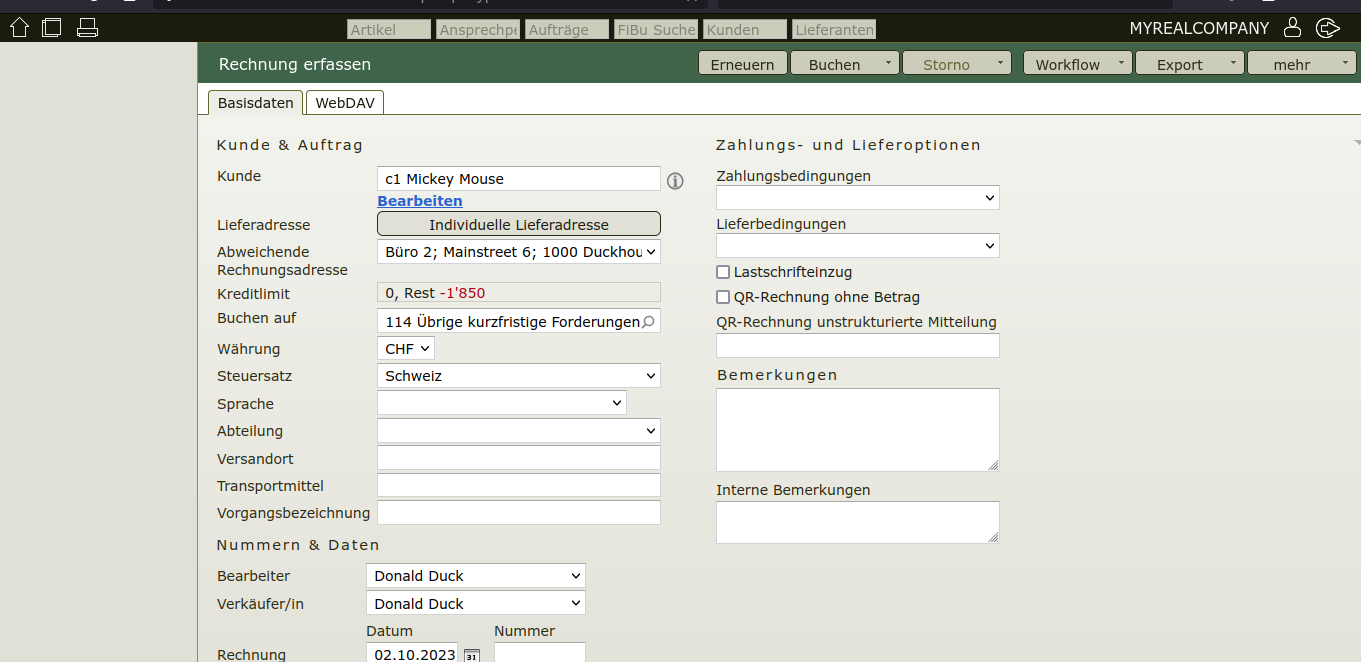Click the Individuelle Lieferadresse button
1361x662 pixels.
(518, 225)
